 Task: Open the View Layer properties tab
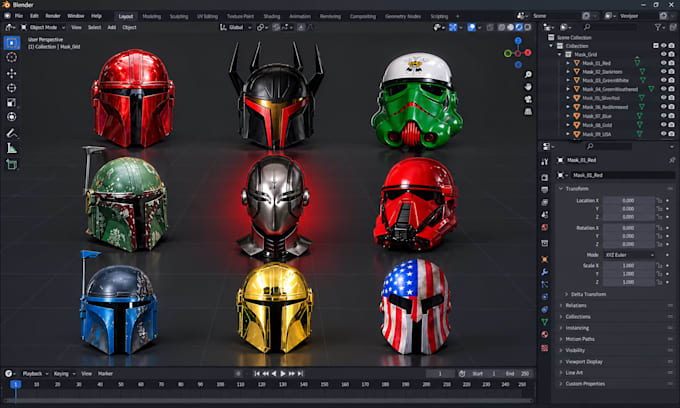point(545,202)
